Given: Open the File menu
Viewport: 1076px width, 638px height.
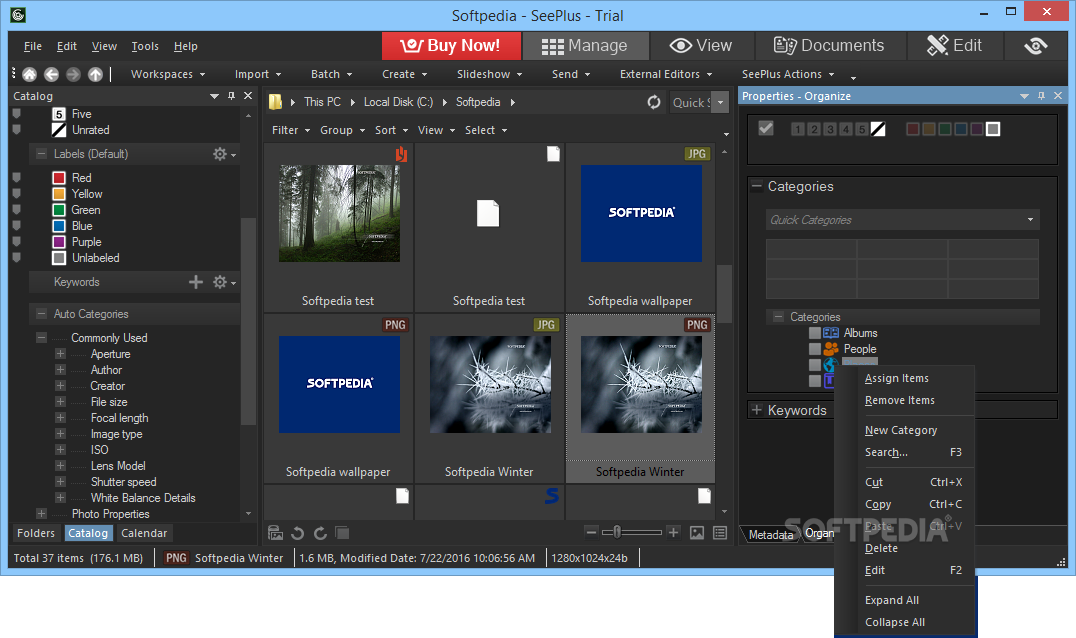Looking at the screenshot, I should (x=33, y=46).
